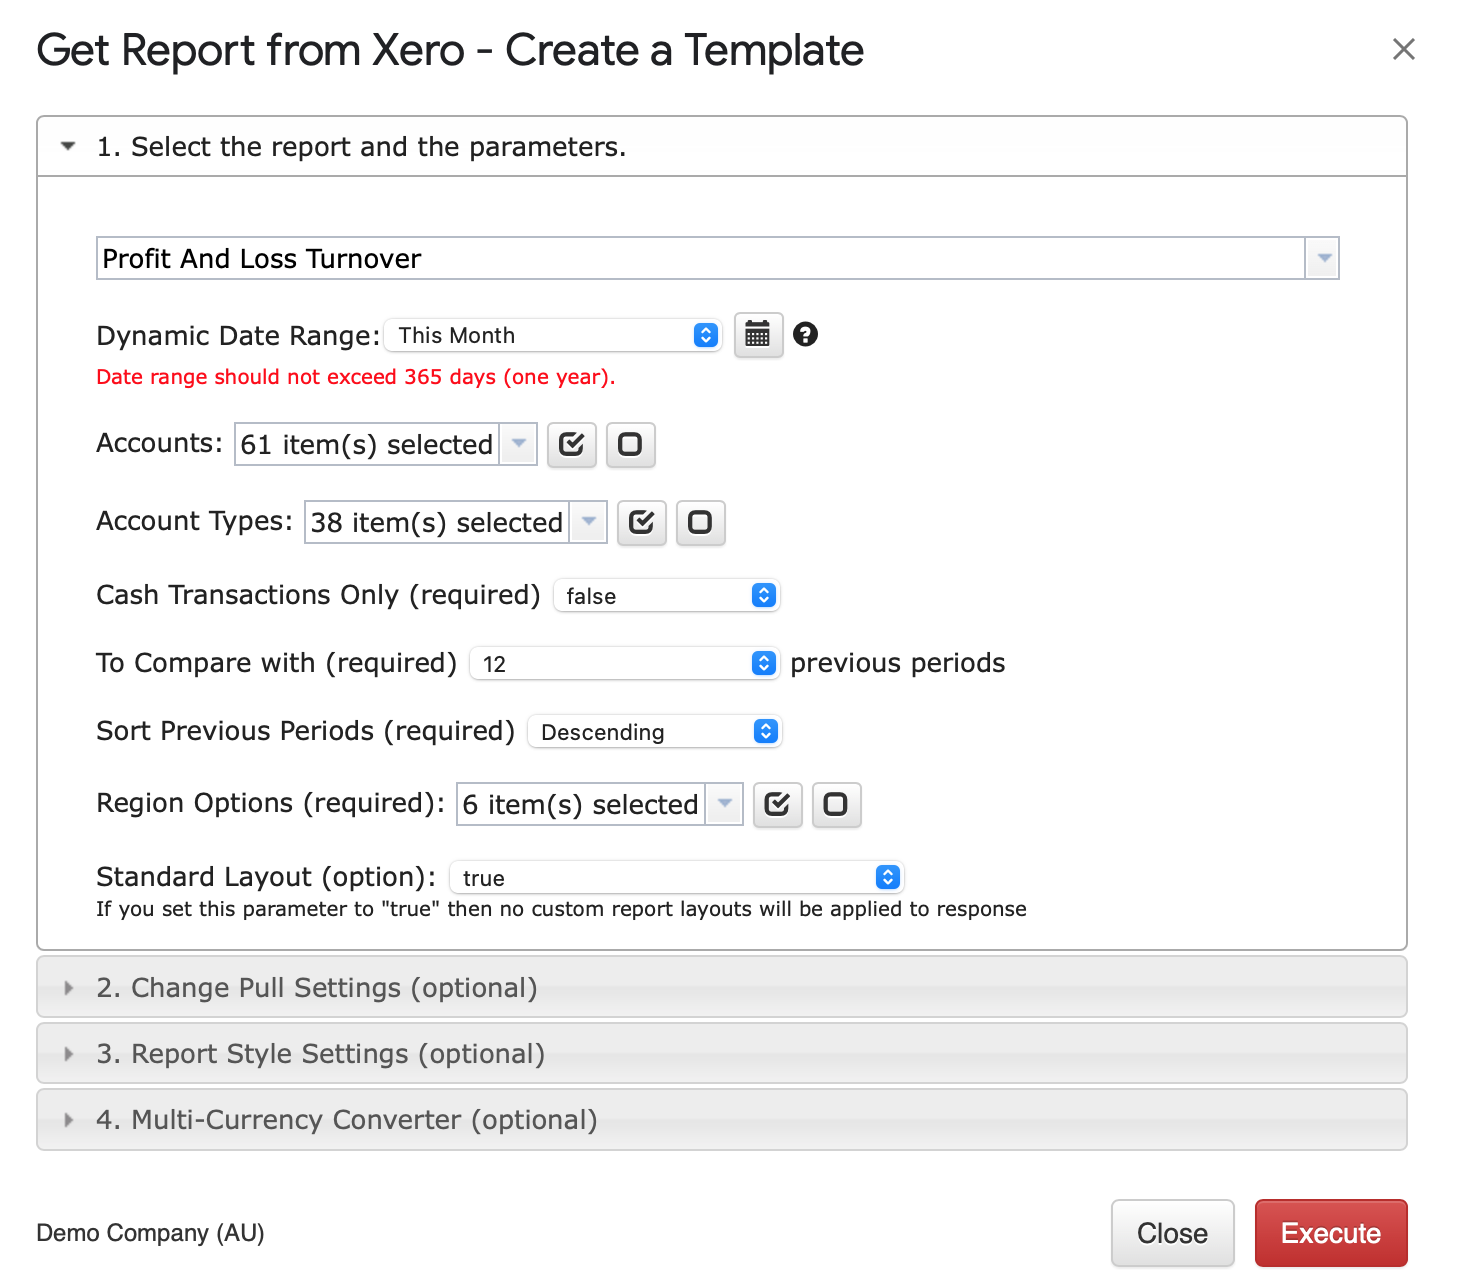Deselect all Accounts with empty box icon
Screen dimensions: 1466x1286
click(630, 444)
